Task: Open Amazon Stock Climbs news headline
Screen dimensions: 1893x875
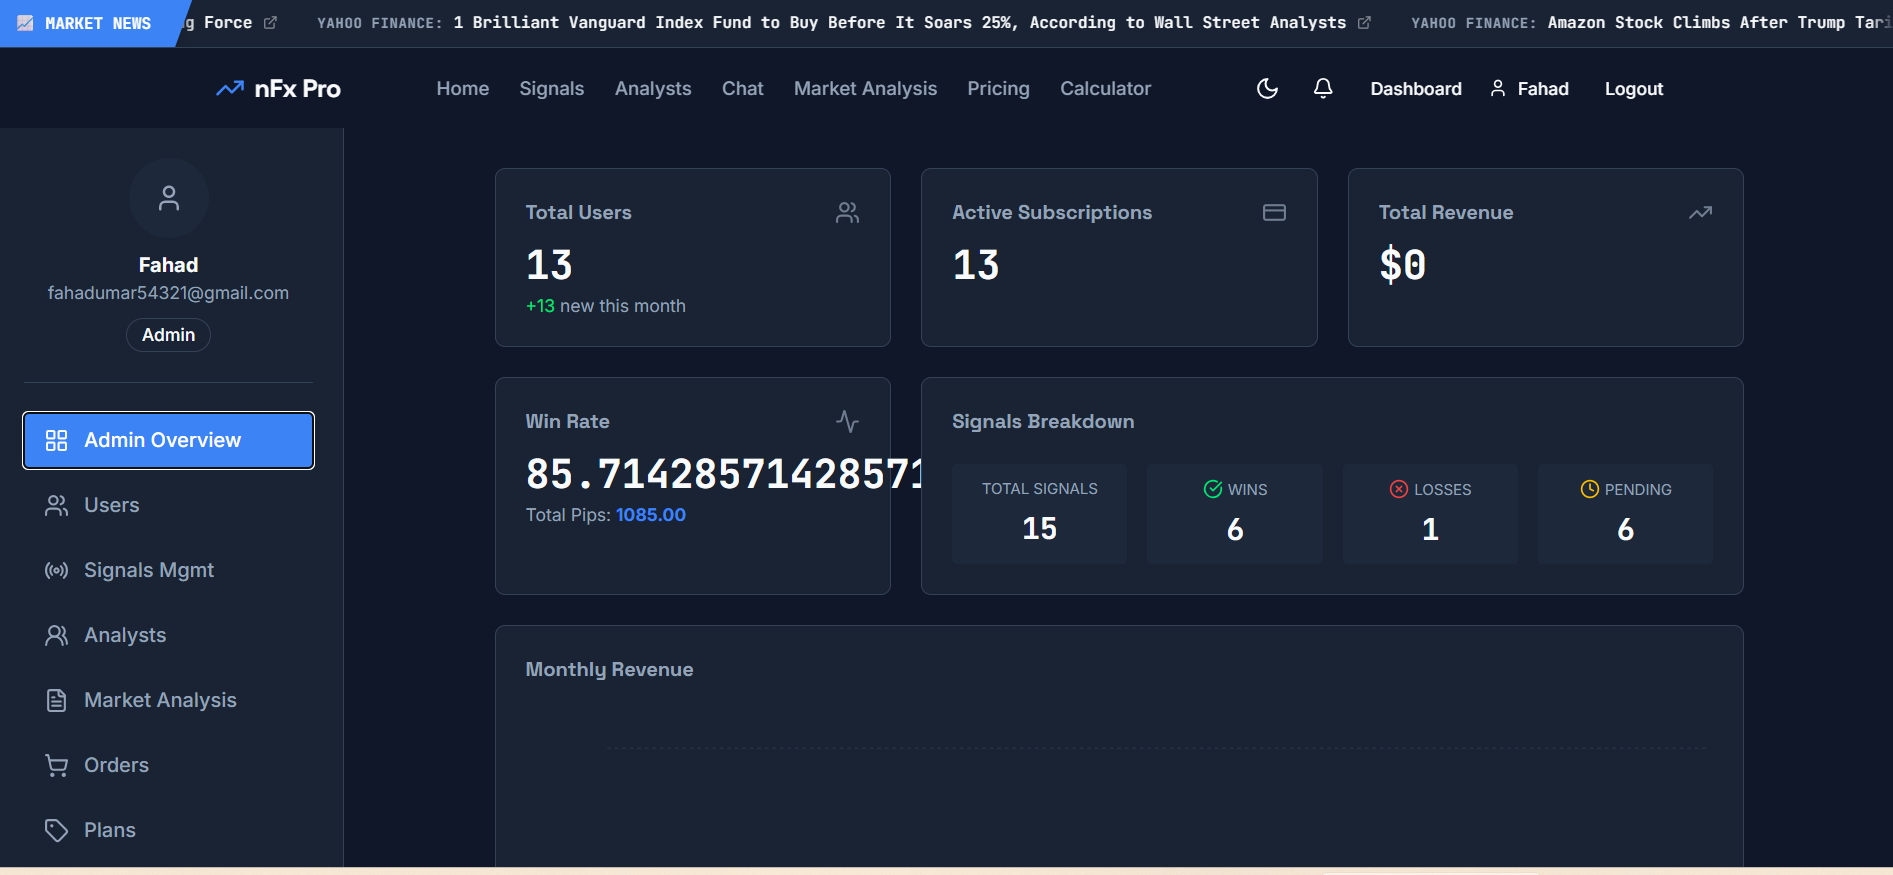Action: (x=1720, y=23)
